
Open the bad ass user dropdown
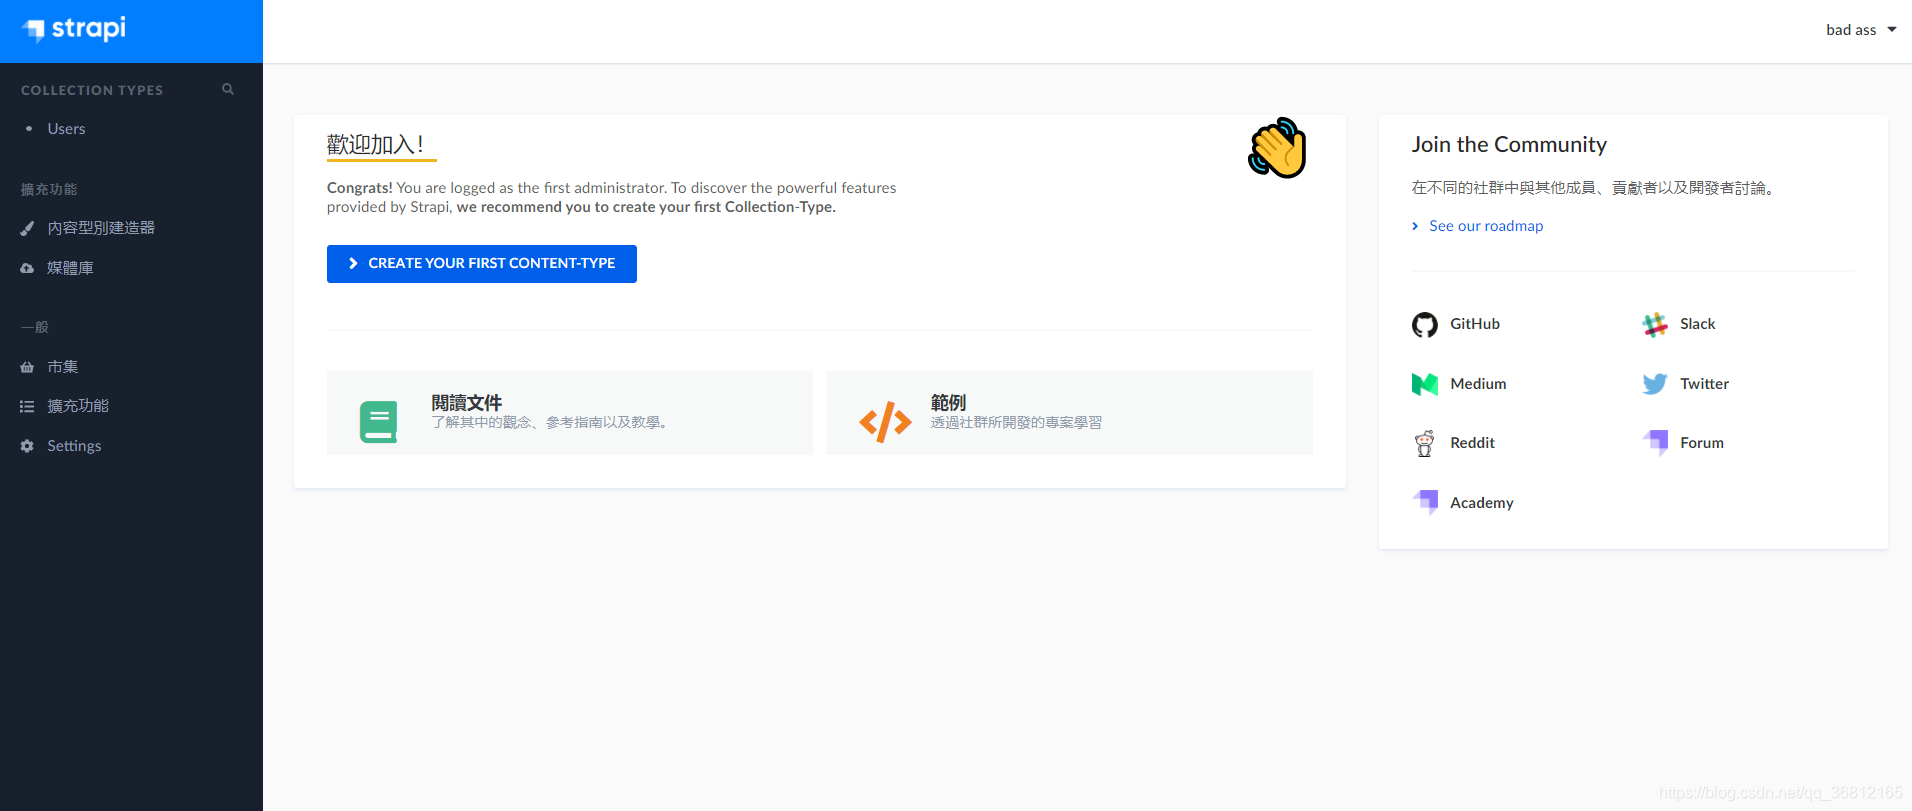tap(1861, 30)
